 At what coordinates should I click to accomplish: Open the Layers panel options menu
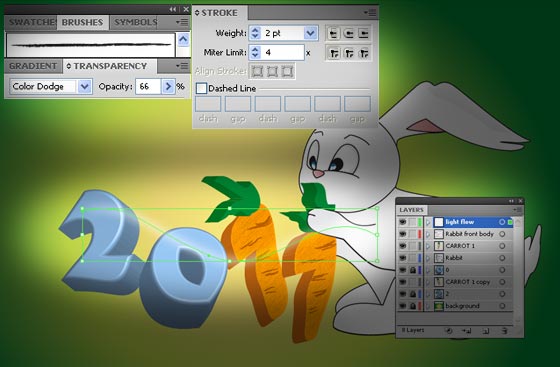(x=517, y=210)
